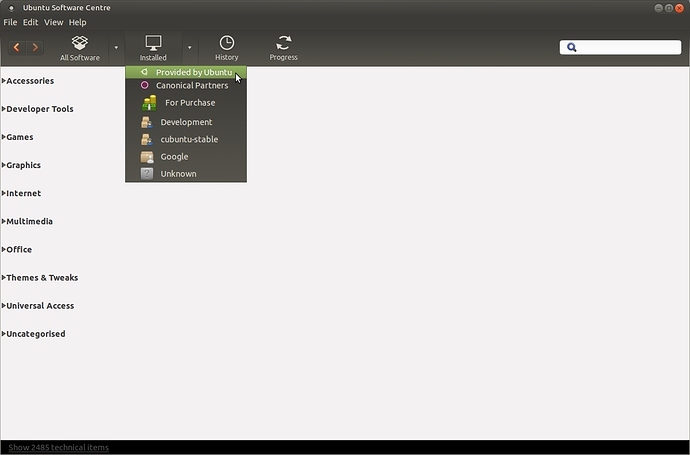
Task: Choose Google from the dropdown
Action: pos(186,157)
